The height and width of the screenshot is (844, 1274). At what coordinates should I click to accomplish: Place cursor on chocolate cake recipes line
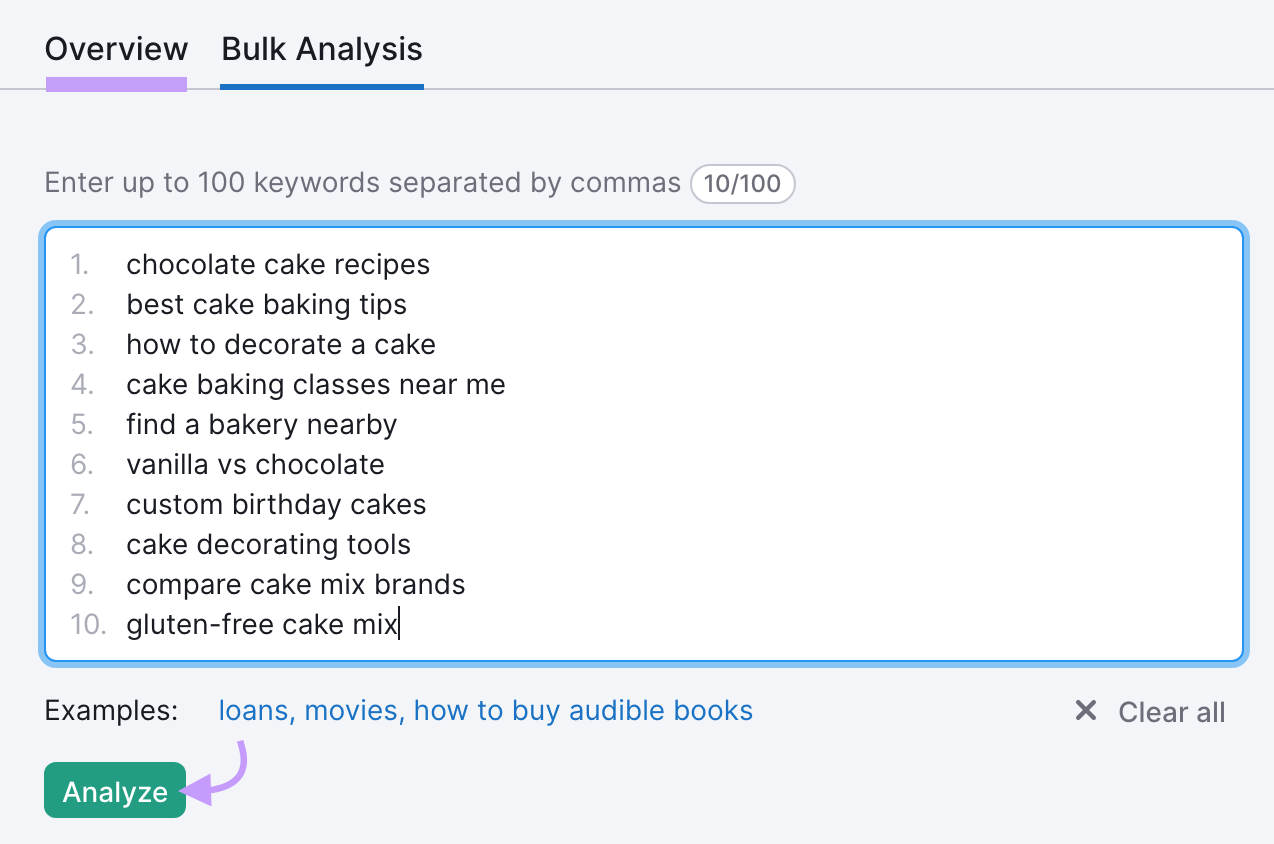point(277,264)
